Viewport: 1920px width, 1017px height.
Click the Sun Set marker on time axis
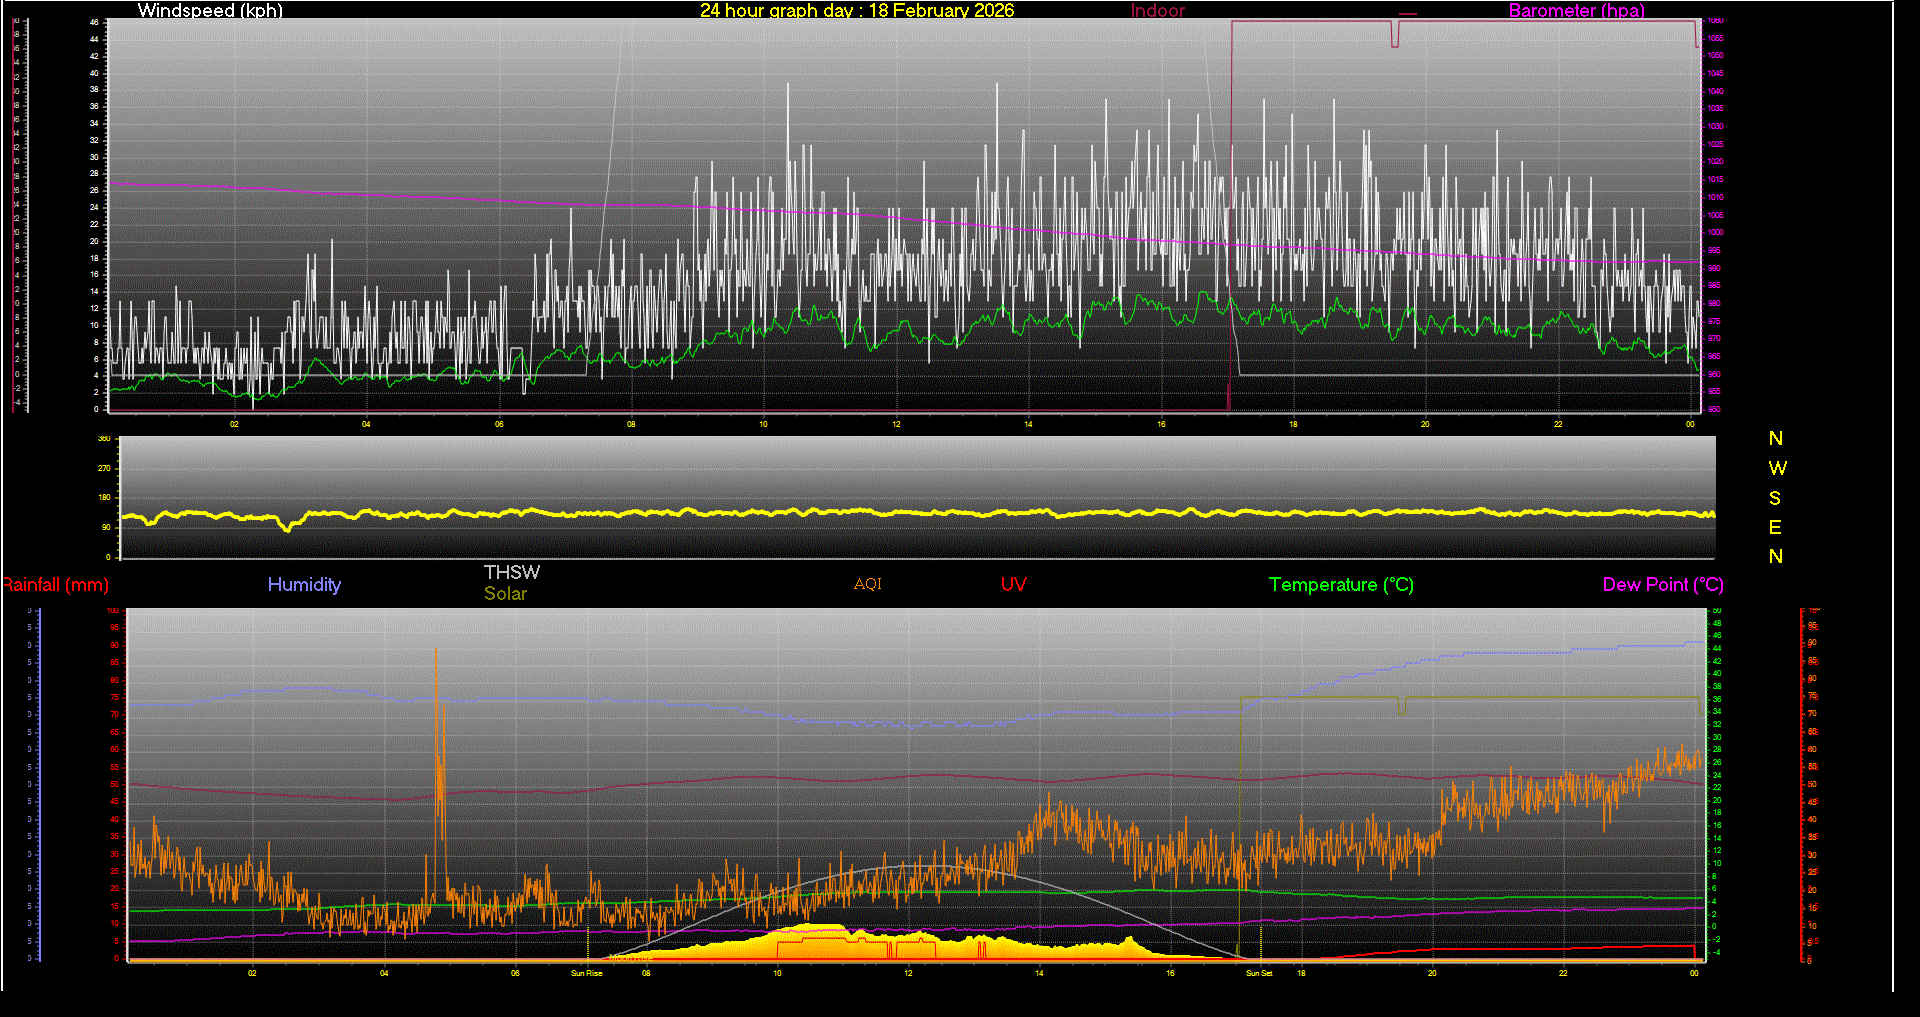tap(1259, 973)
